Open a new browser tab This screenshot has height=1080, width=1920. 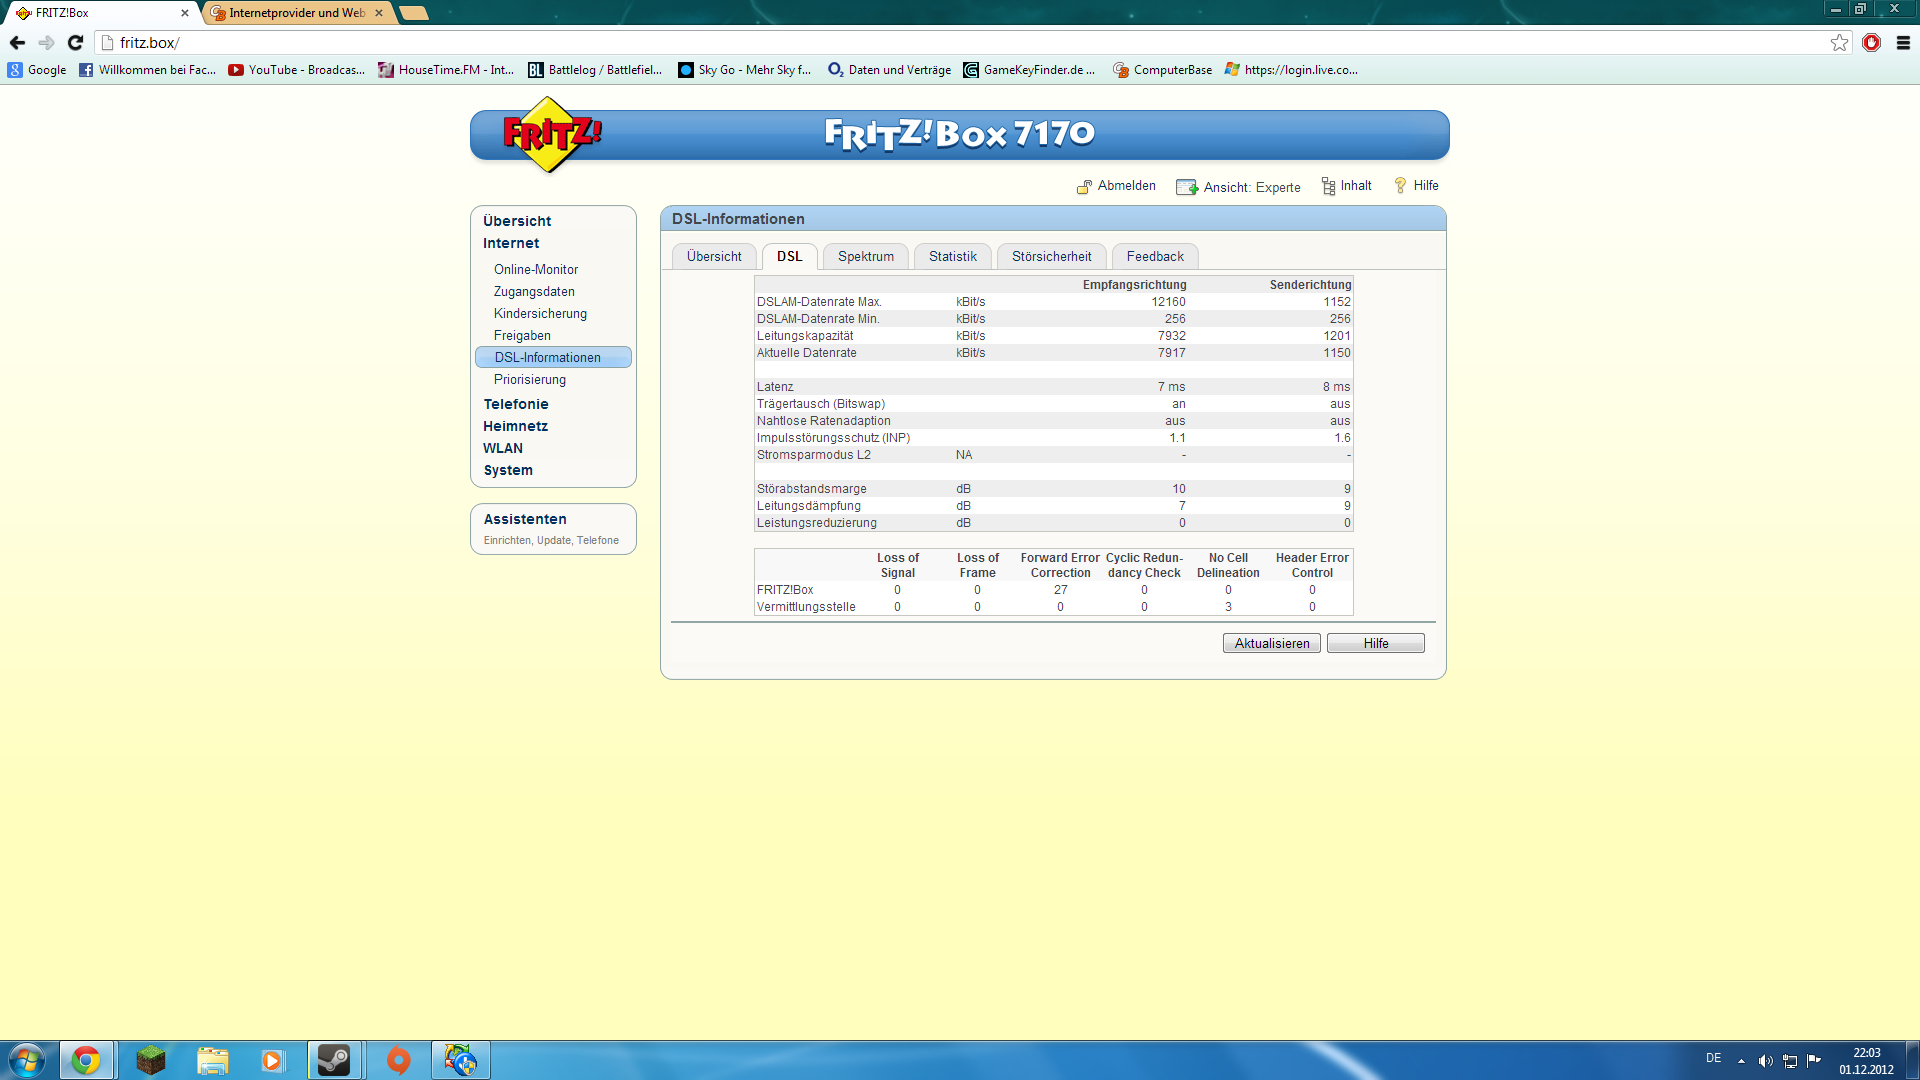[x=414, y=13]
